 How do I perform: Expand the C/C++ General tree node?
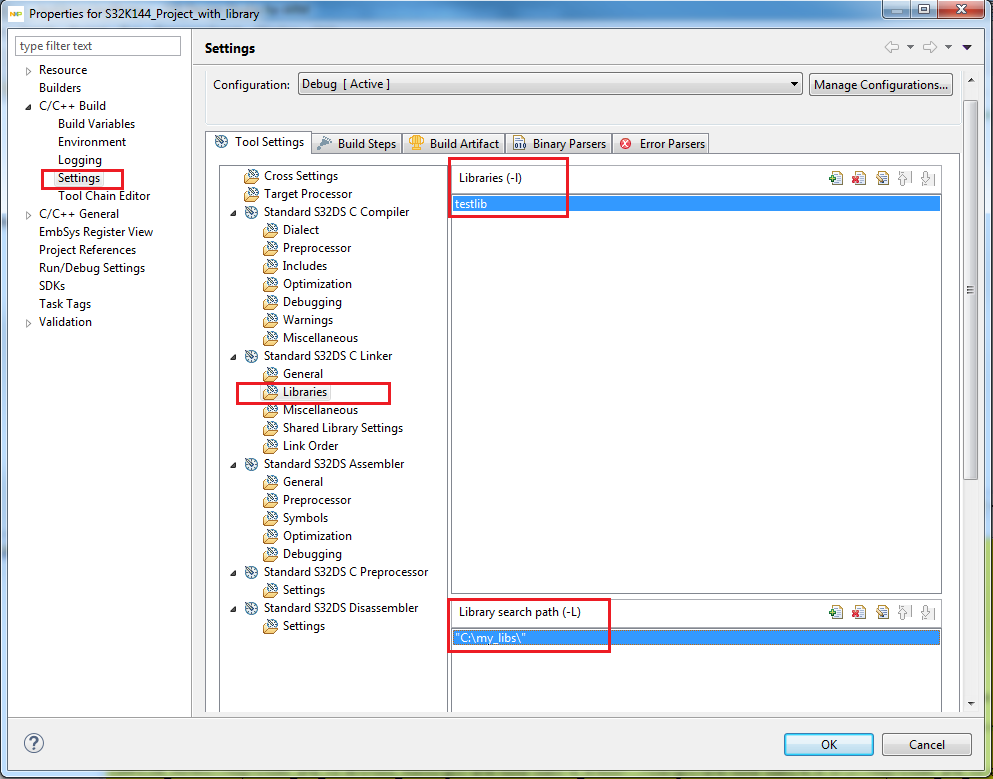pos(28,215)
